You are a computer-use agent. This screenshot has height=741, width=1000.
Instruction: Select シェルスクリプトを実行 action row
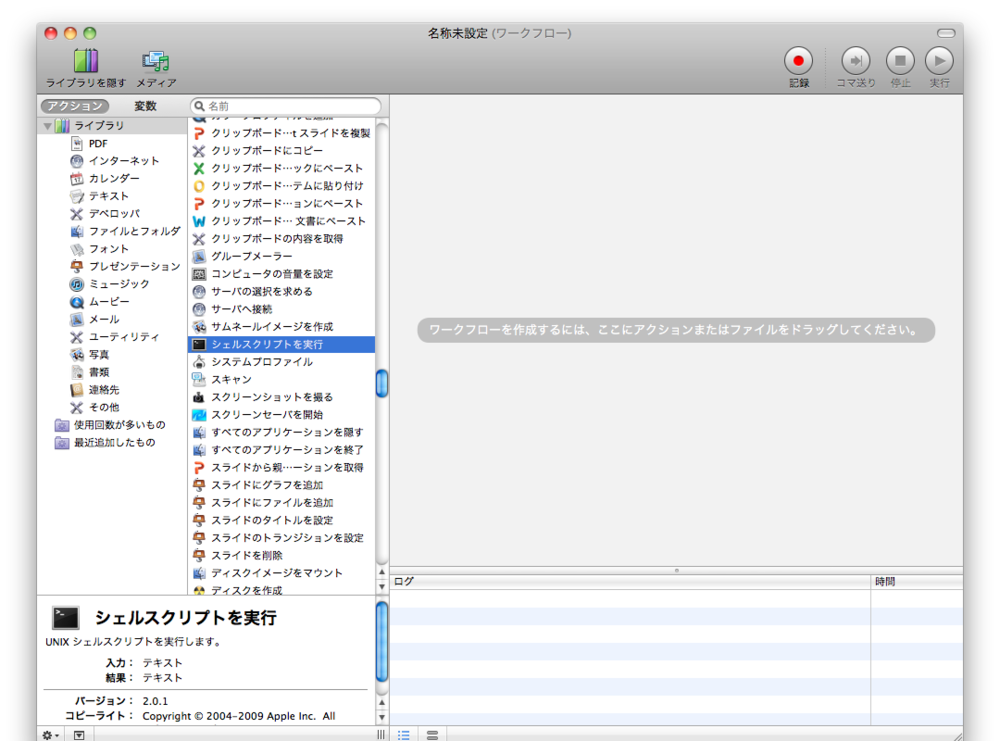point(281,344)
